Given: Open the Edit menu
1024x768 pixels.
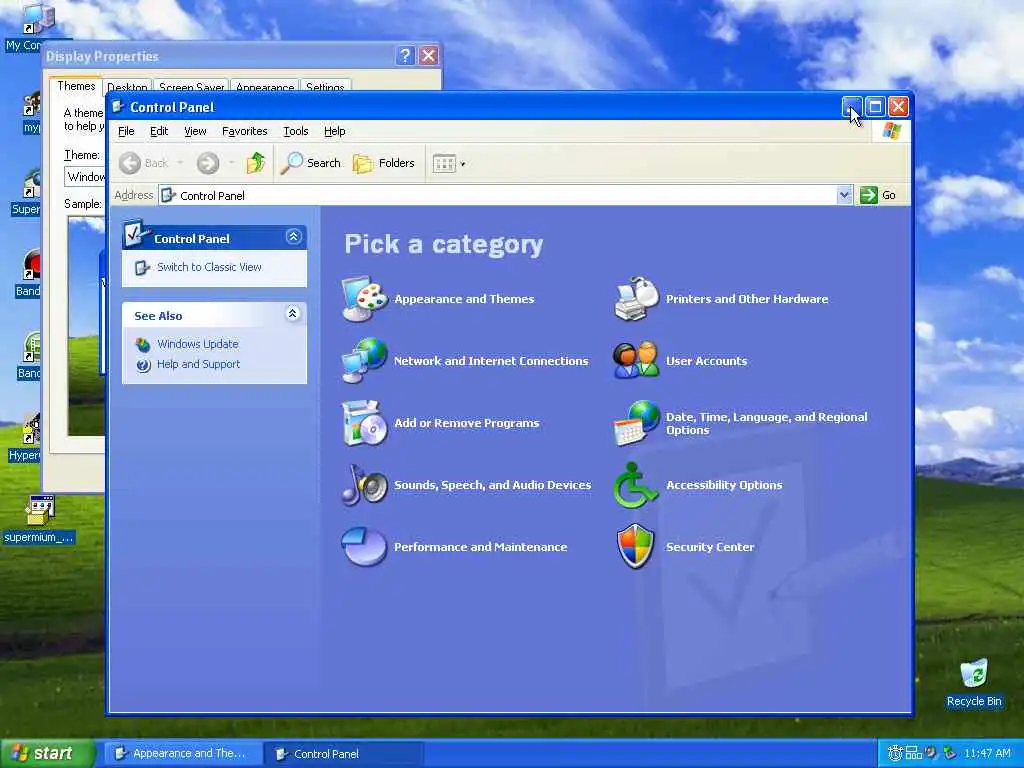Looking at the screenshot, I should 159,131.
